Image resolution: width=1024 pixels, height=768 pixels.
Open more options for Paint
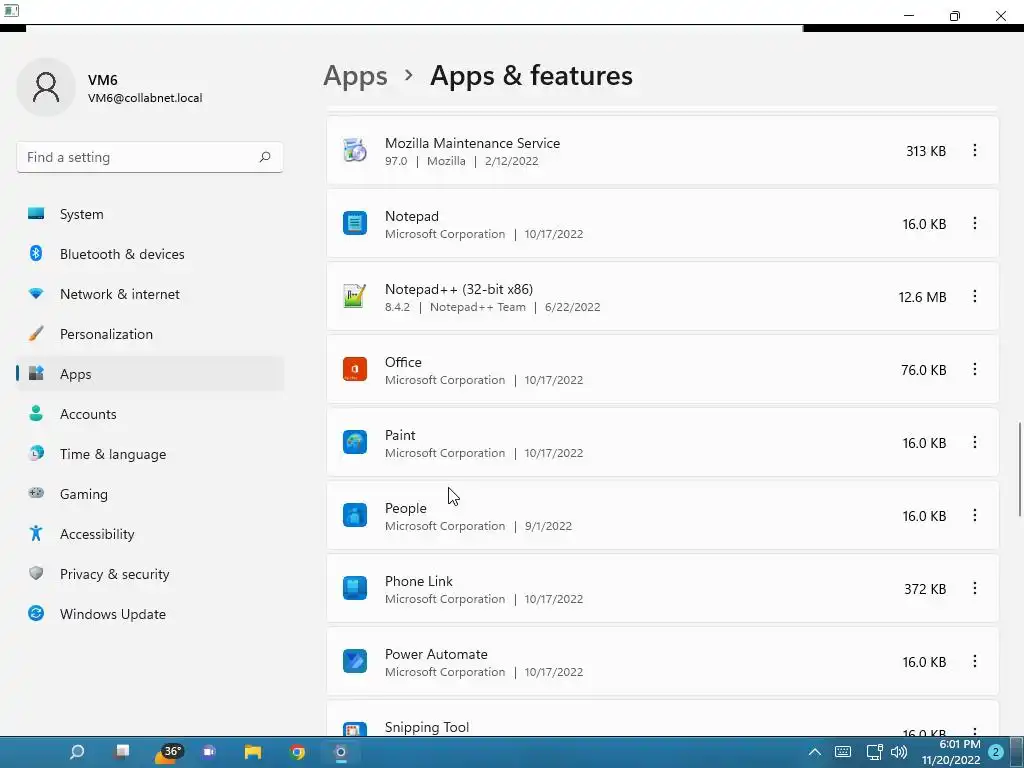pyautogui.click(x=974, y=443)
